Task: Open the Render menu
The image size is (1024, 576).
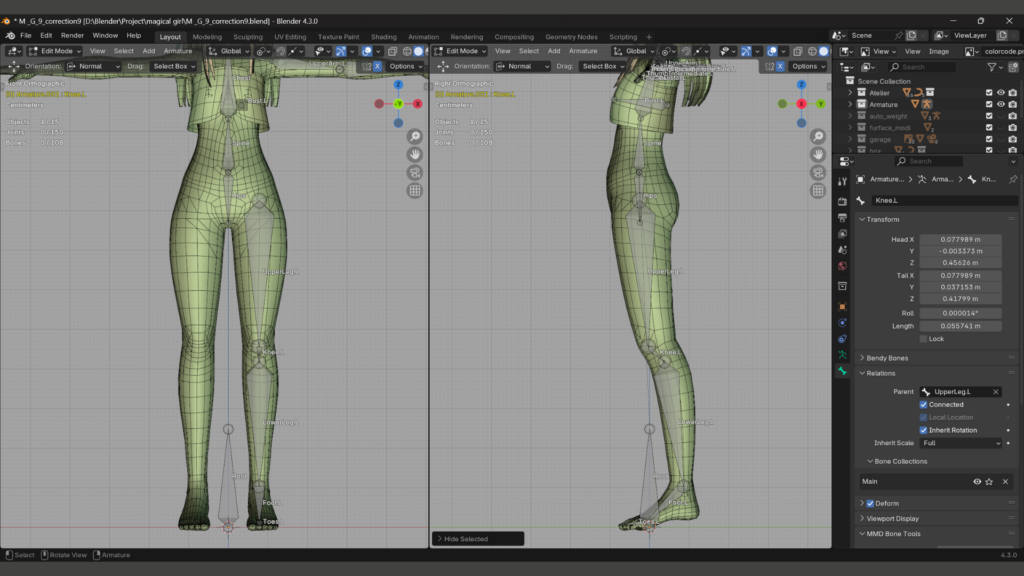Action: (72, 35)
